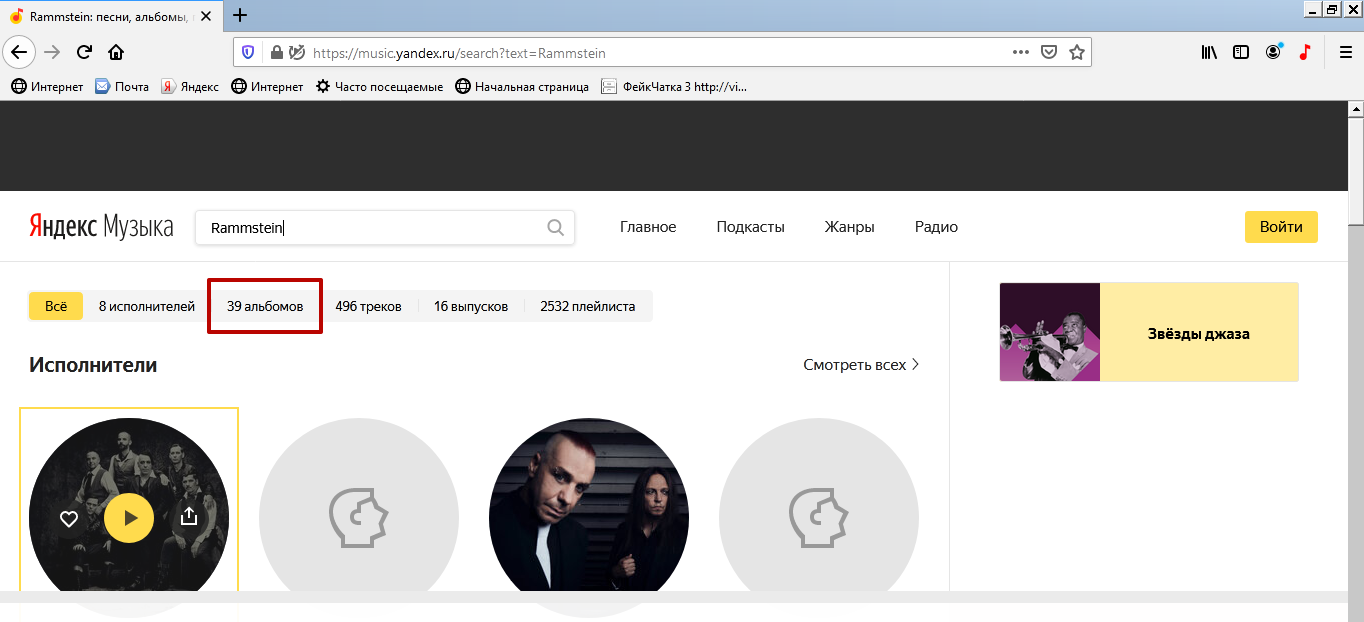Expand page actions three-dot menu
Screen dimensions: 1364x622
coord(1020,52)
